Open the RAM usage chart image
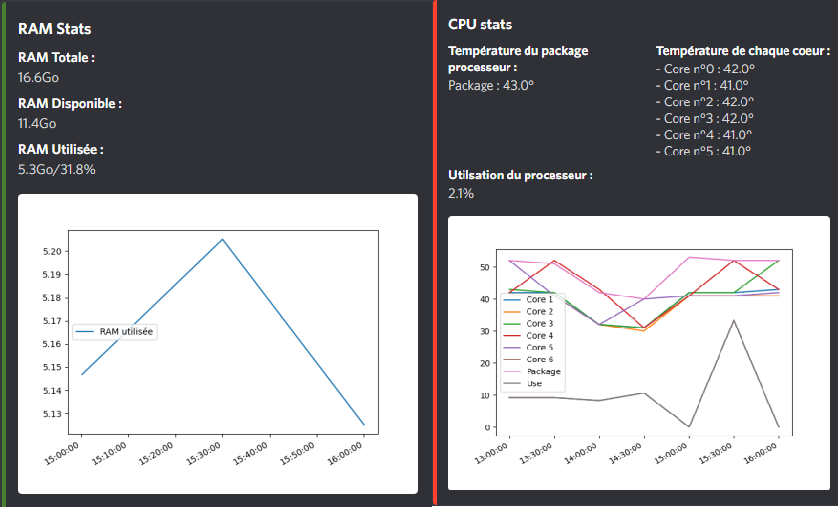 pos(217,343)
